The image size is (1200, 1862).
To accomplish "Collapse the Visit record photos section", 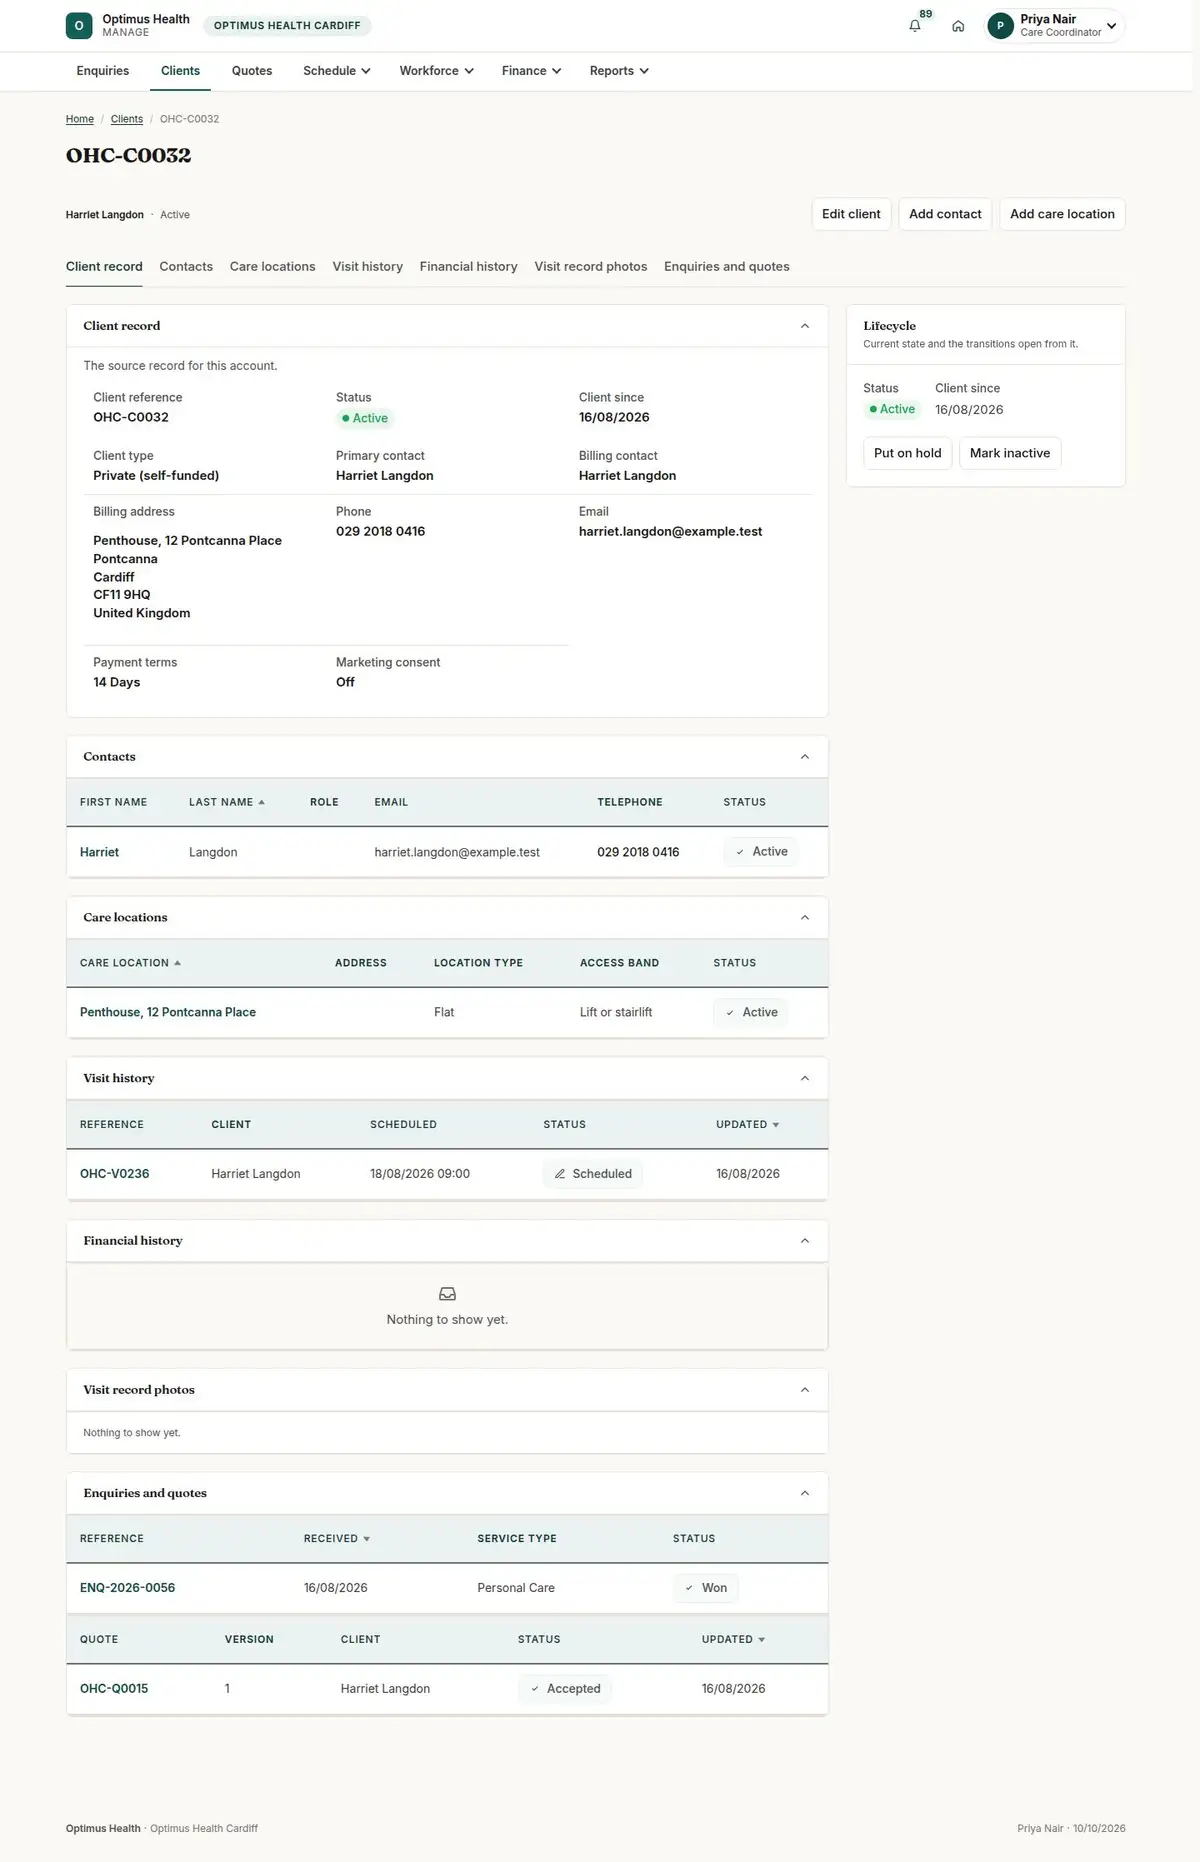I will (x=805, y=1390).
